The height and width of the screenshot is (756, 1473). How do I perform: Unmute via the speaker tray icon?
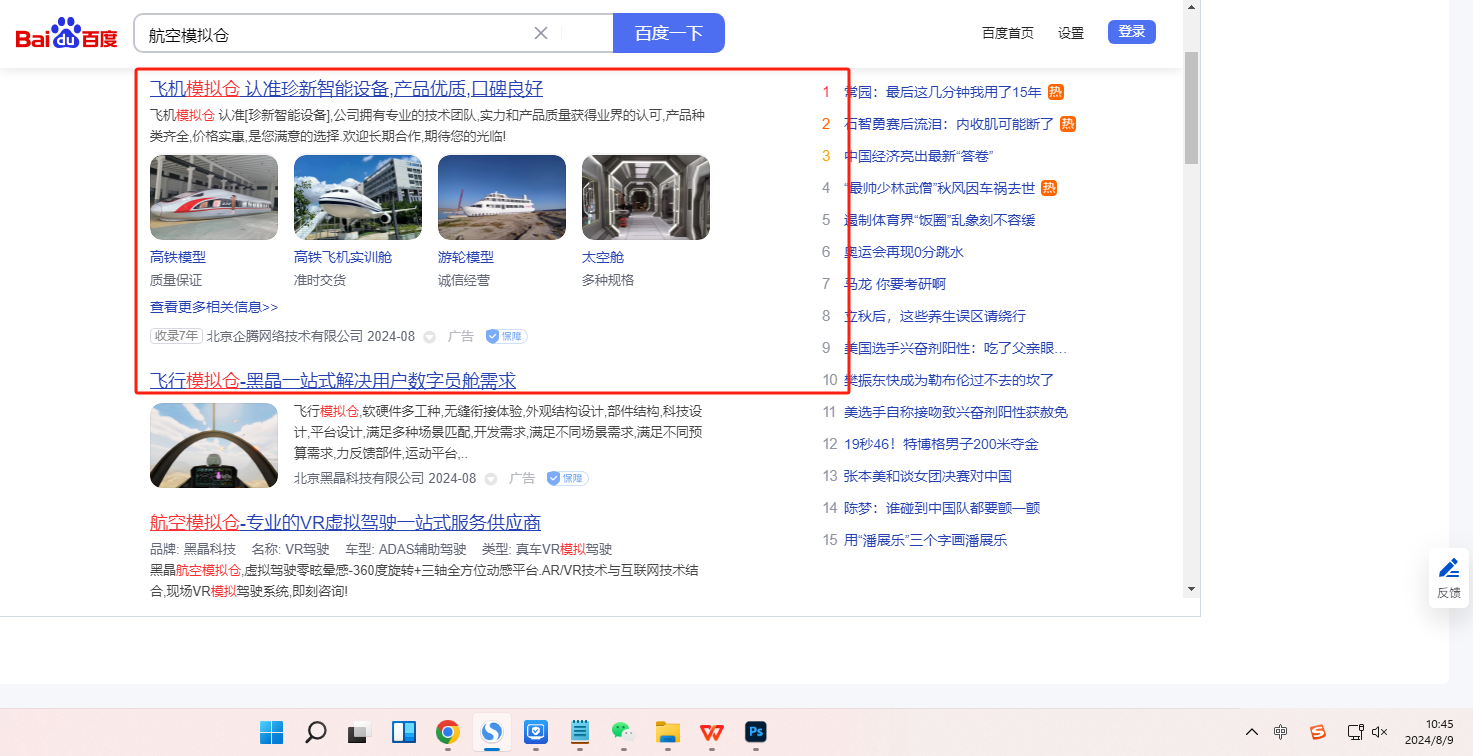click(x=1380, y=732)
